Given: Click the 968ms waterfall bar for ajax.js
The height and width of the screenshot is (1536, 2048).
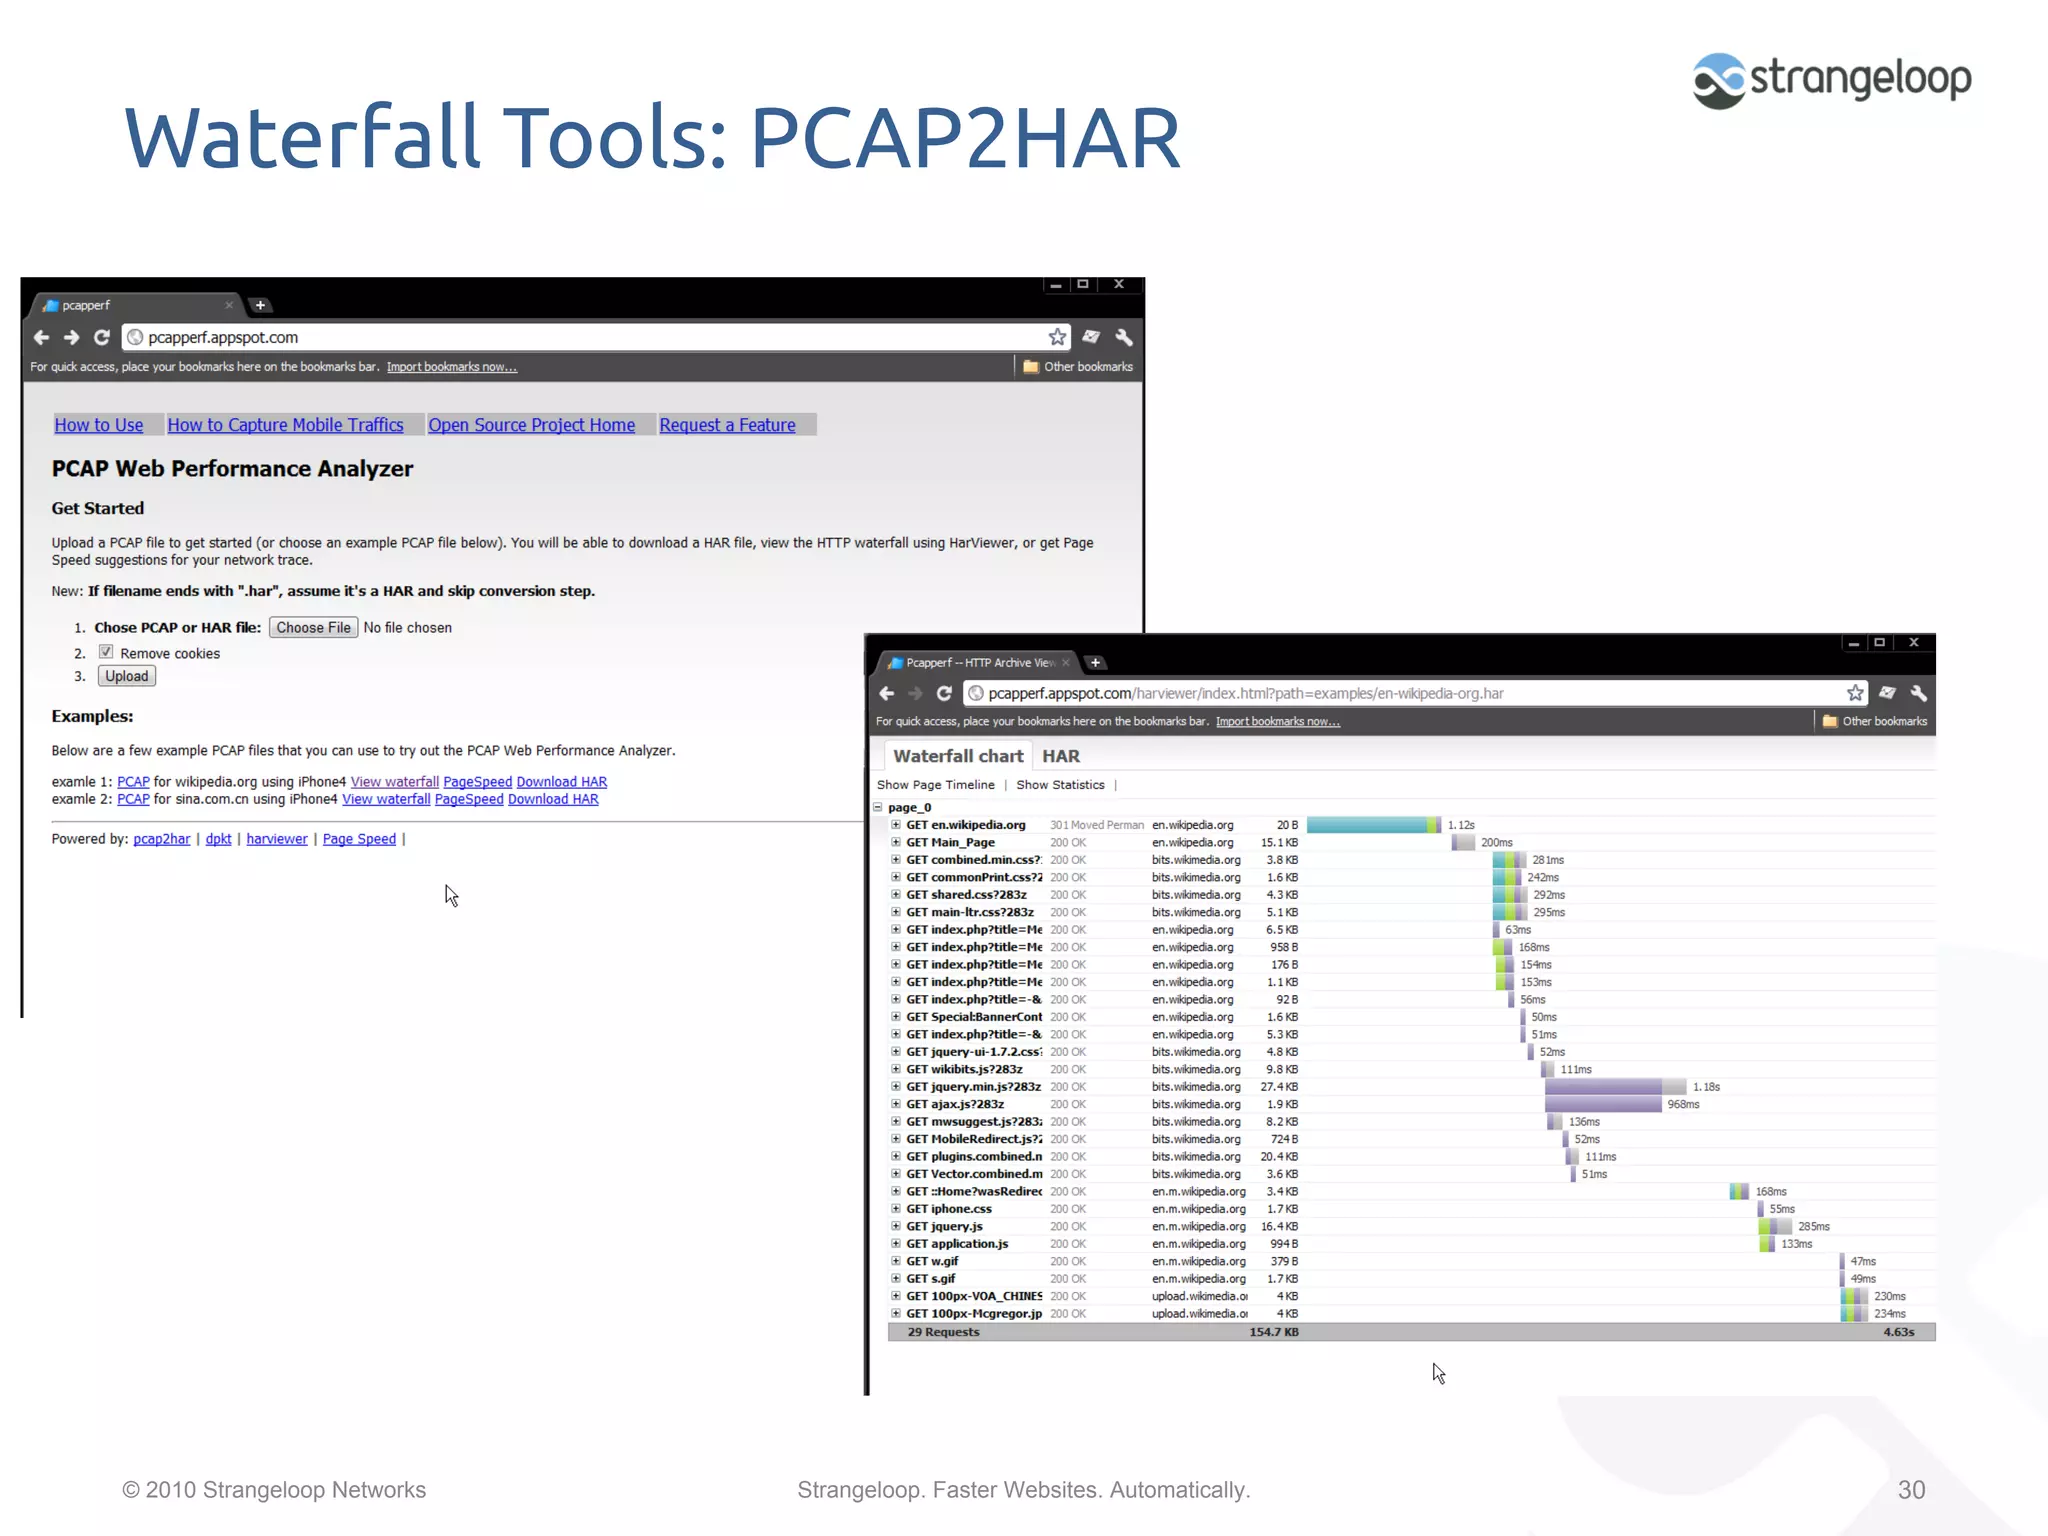Looking at the screenshot, I should point(1603,1104).
